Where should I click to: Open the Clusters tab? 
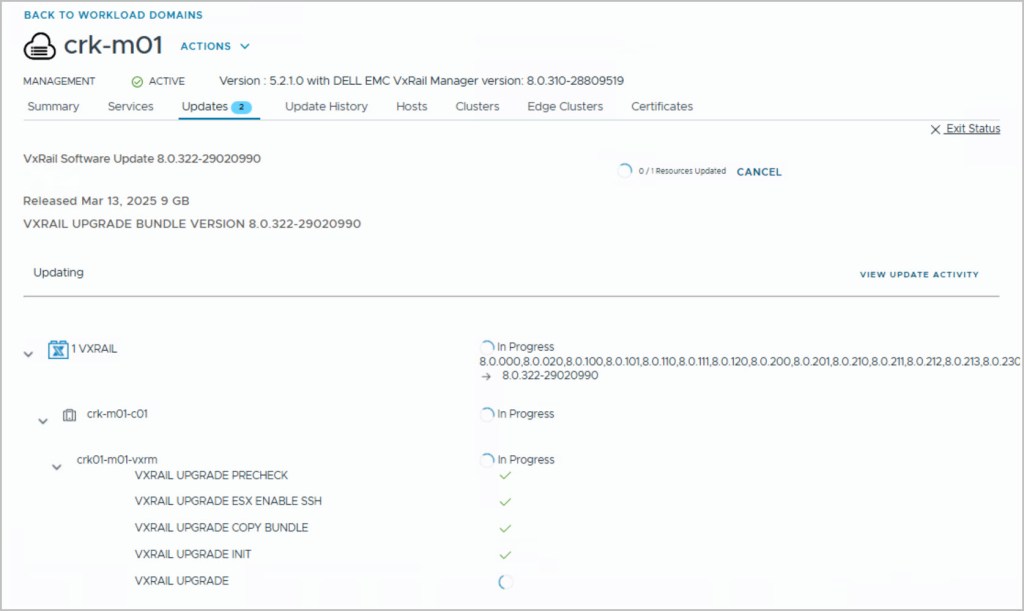[477, 106]
